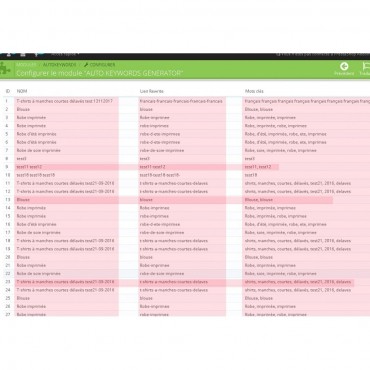Open the AutoKeywords breadcrumb link
Image resolution: width=370 pixels, height=370 pixels.
59,65
